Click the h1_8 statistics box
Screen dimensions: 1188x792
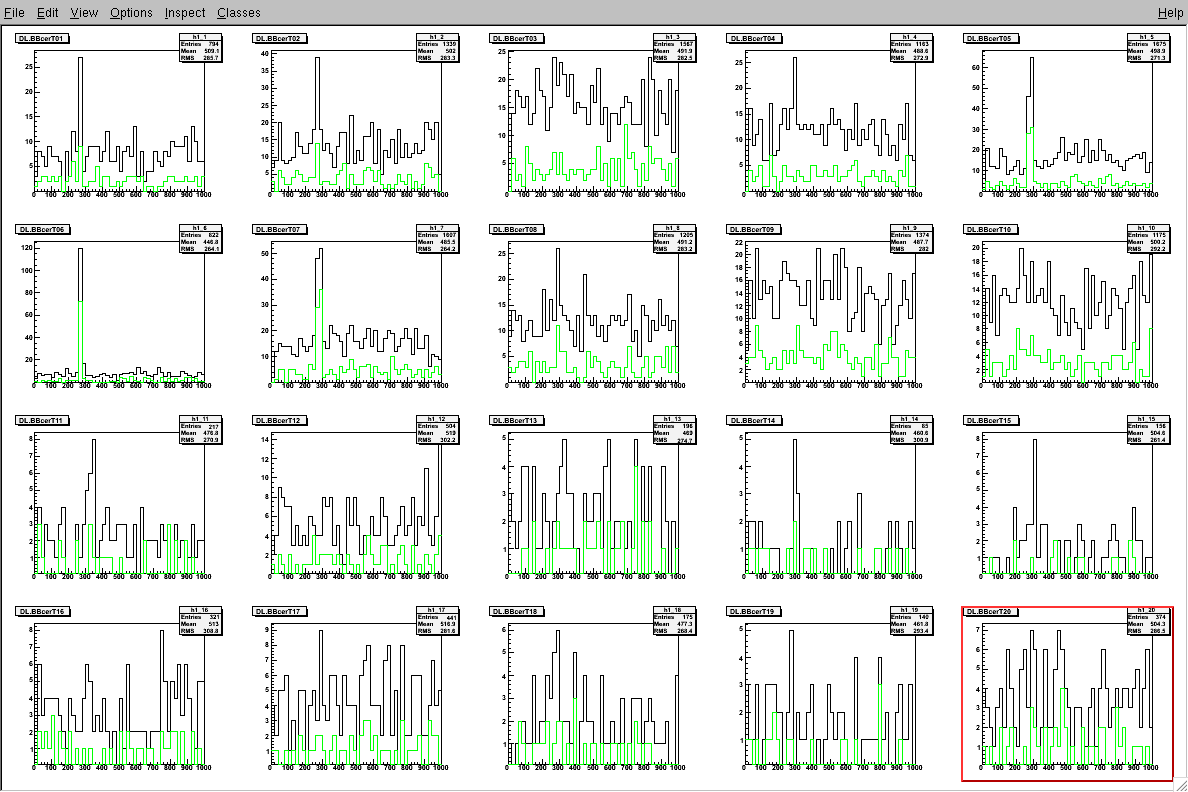(x=674, y=238)
